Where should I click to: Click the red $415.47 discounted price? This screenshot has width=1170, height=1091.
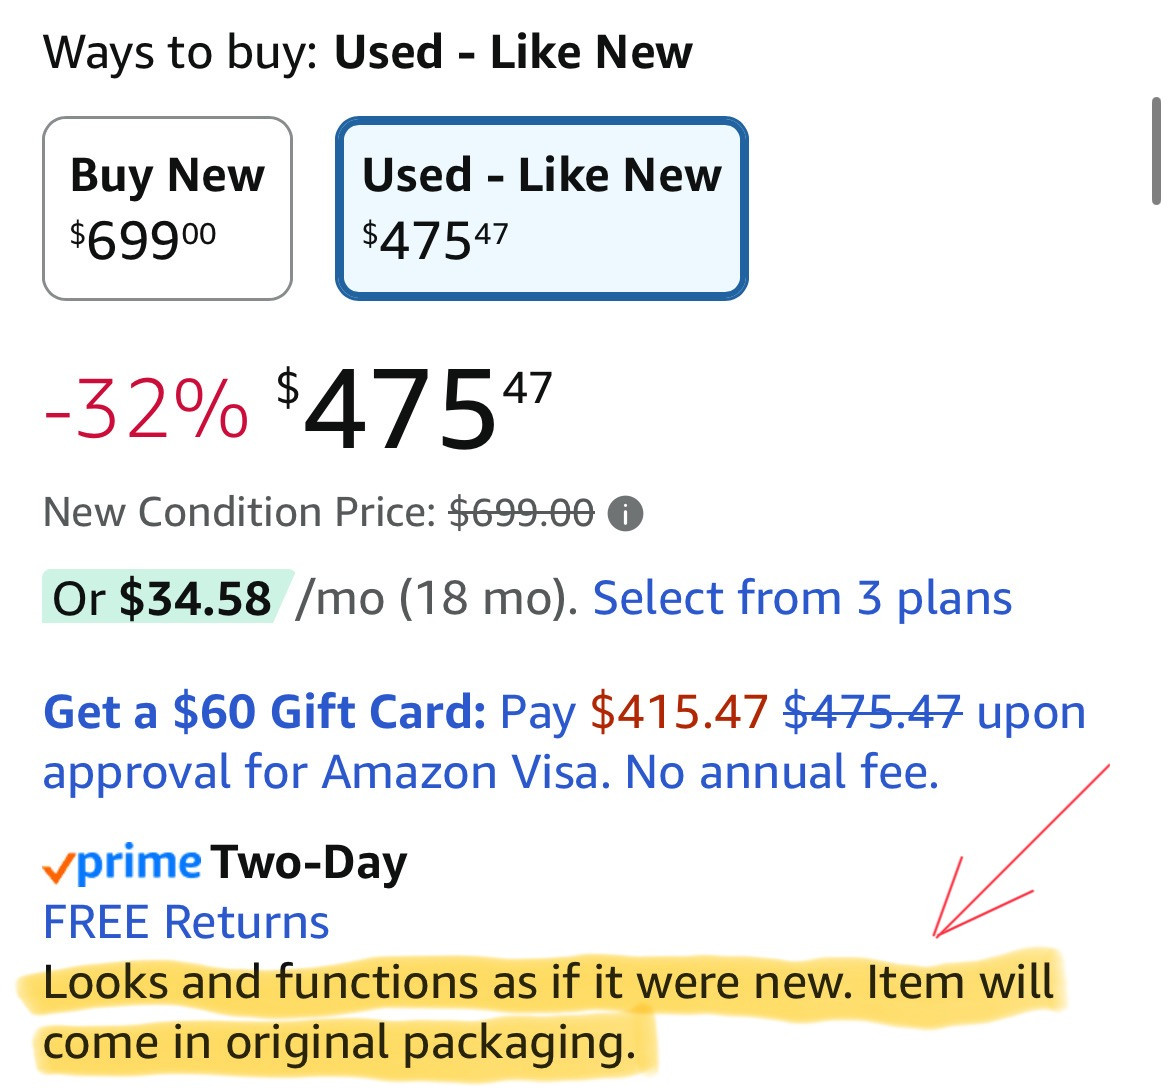point(679,713)
